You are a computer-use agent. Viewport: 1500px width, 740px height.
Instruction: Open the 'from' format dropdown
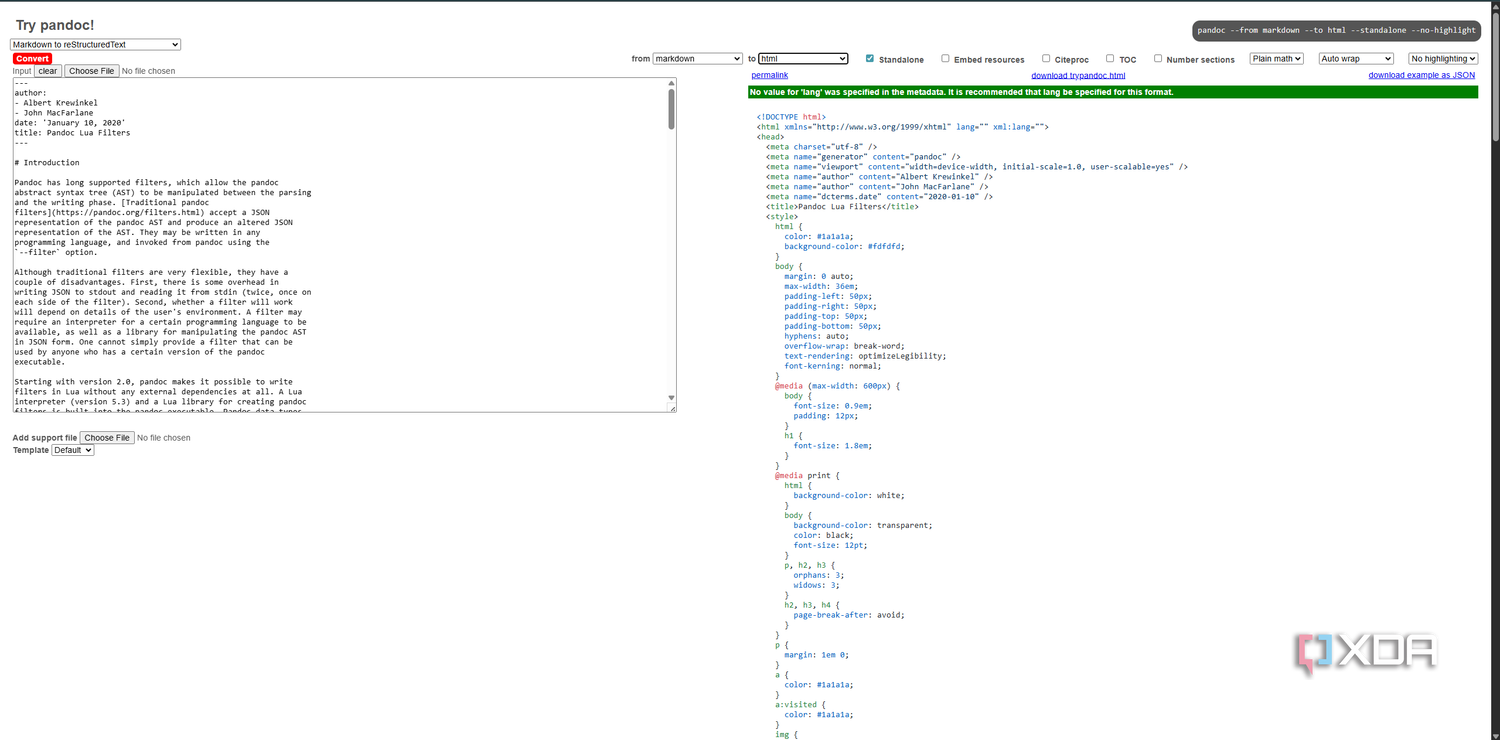pos(698,59)
